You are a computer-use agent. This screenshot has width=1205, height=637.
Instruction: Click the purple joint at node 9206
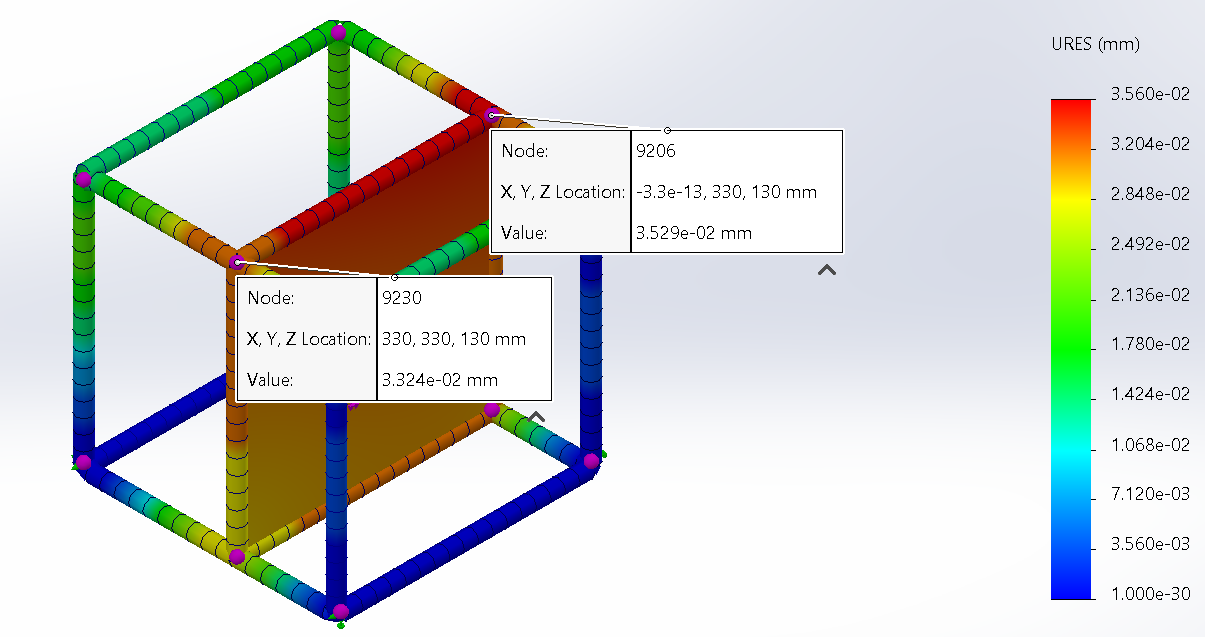click(491, 116)
